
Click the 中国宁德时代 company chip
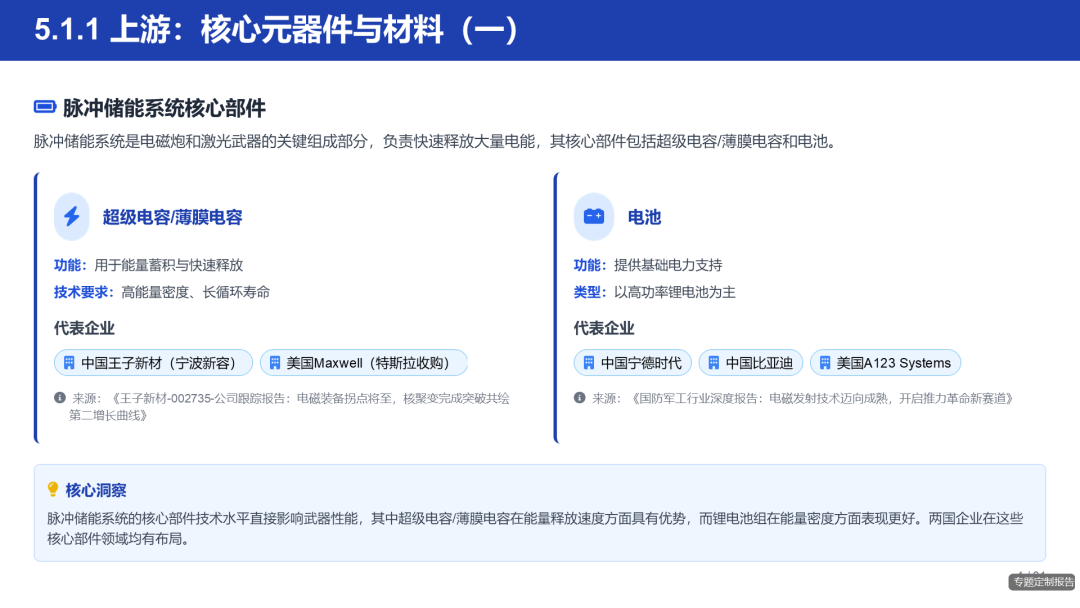coord(632,362)
